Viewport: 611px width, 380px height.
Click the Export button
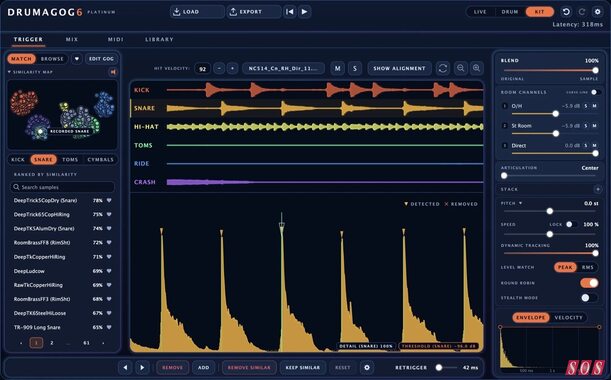click(254, 12)
